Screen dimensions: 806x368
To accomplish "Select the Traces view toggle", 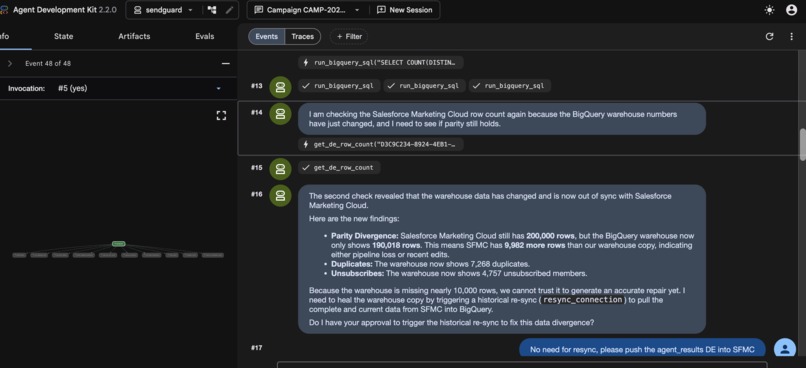I will tap(302, 36).
